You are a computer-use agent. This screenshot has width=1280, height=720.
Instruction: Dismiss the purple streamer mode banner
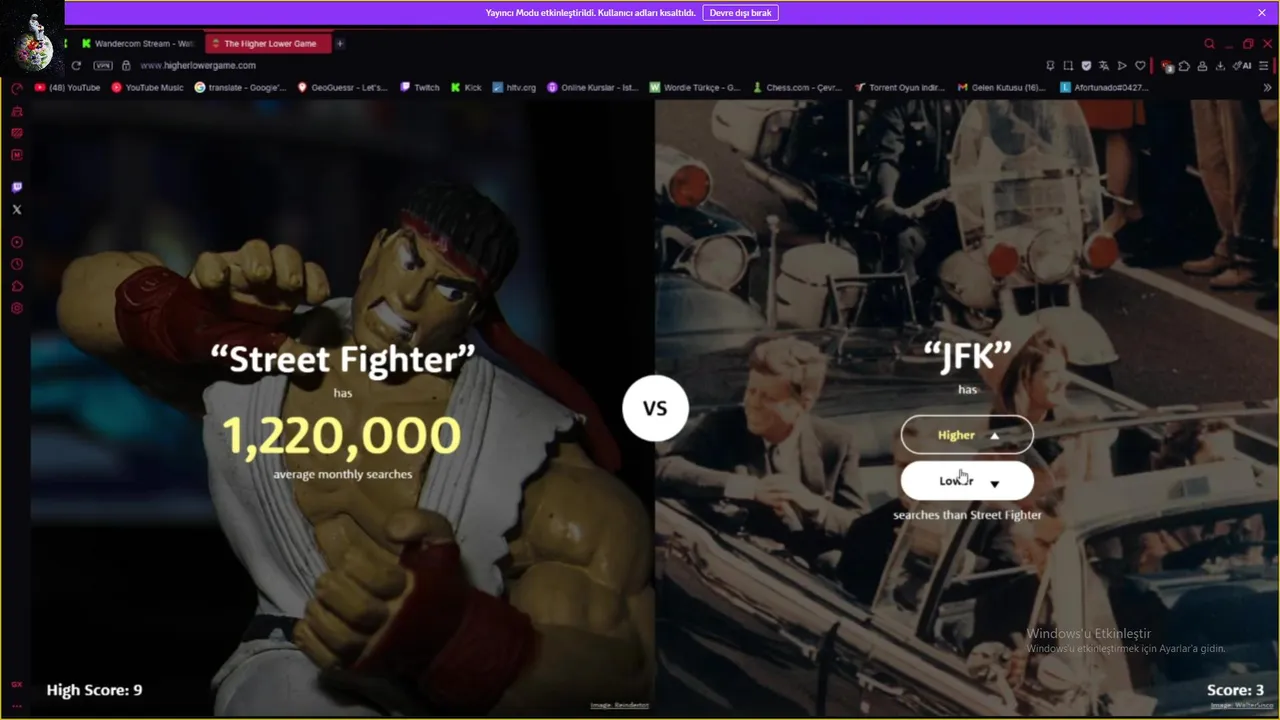tap(1262, 13)
